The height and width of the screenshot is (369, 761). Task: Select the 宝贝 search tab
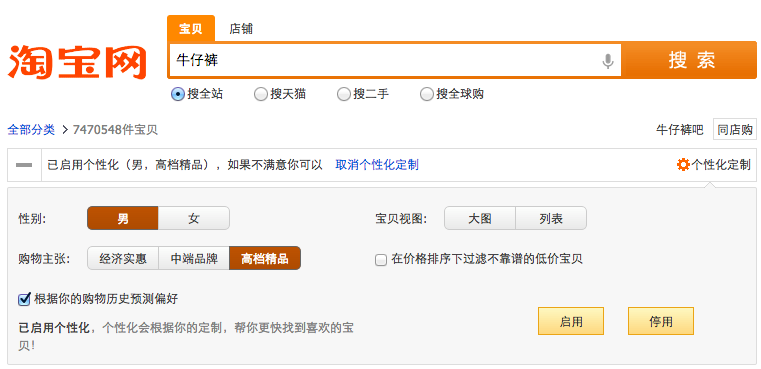click(x=191, y=29)
